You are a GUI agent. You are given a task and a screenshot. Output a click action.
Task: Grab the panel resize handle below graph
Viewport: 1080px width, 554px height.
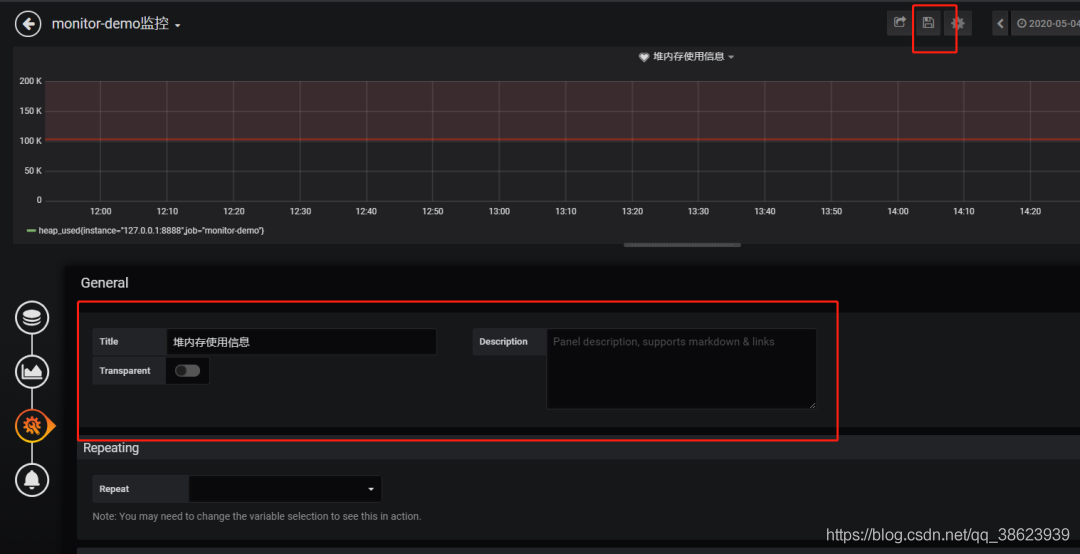coord(683,245)
